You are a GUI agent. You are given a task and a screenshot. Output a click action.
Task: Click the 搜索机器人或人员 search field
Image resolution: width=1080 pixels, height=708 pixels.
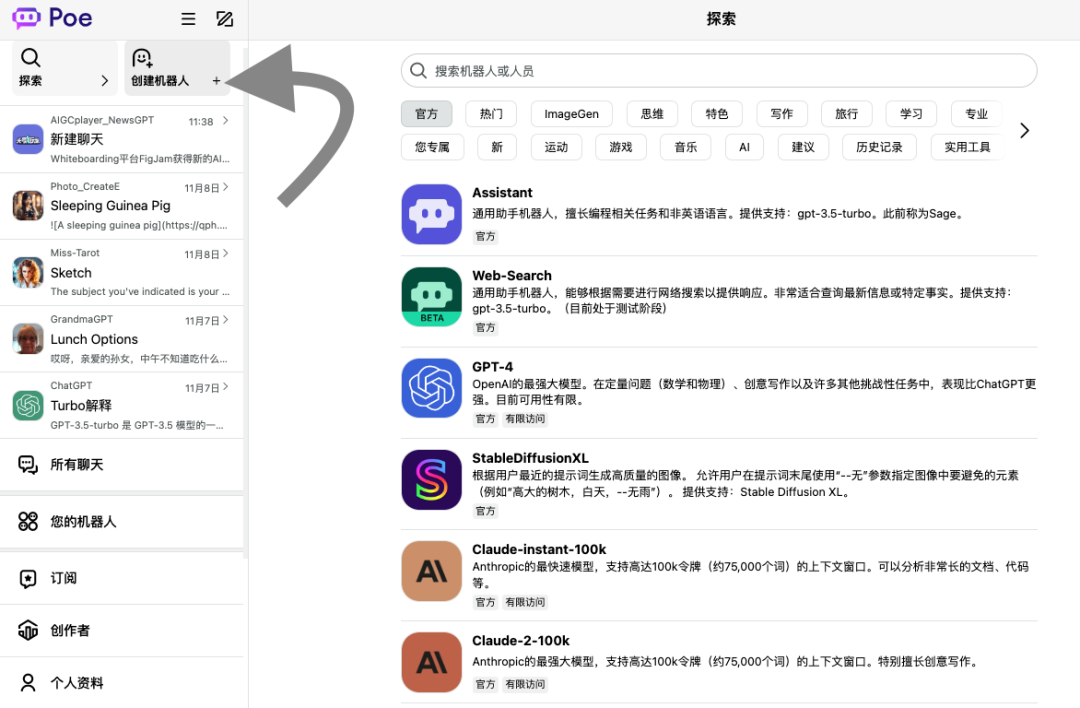tap(718, 71)
